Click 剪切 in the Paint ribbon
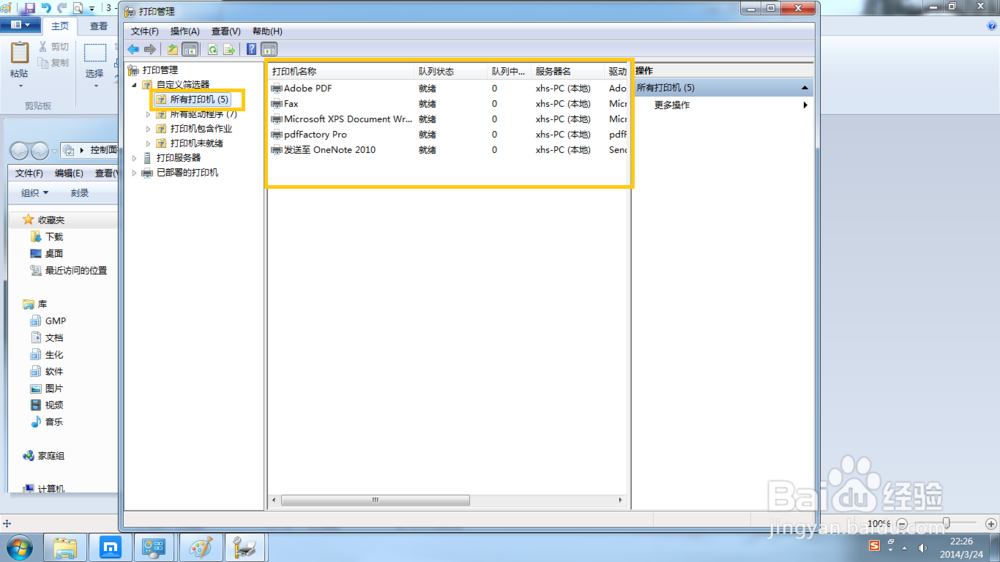 tap(54, 47)
